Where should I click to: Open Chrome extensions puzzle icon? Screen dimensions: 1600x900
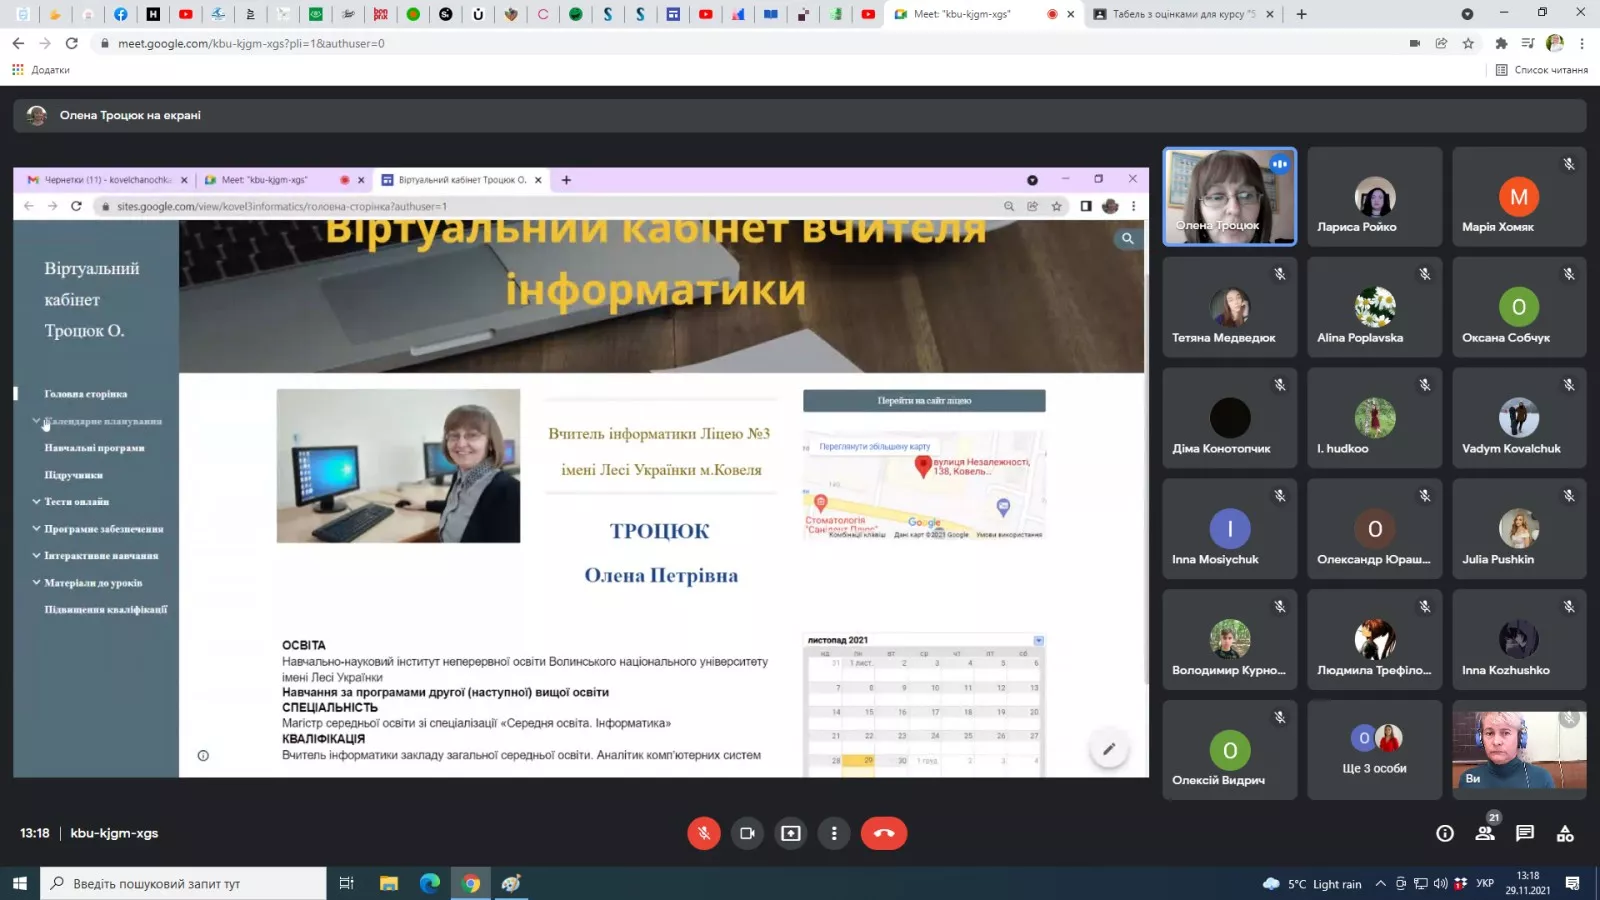pyautogui.click(x=1501, y=43)
